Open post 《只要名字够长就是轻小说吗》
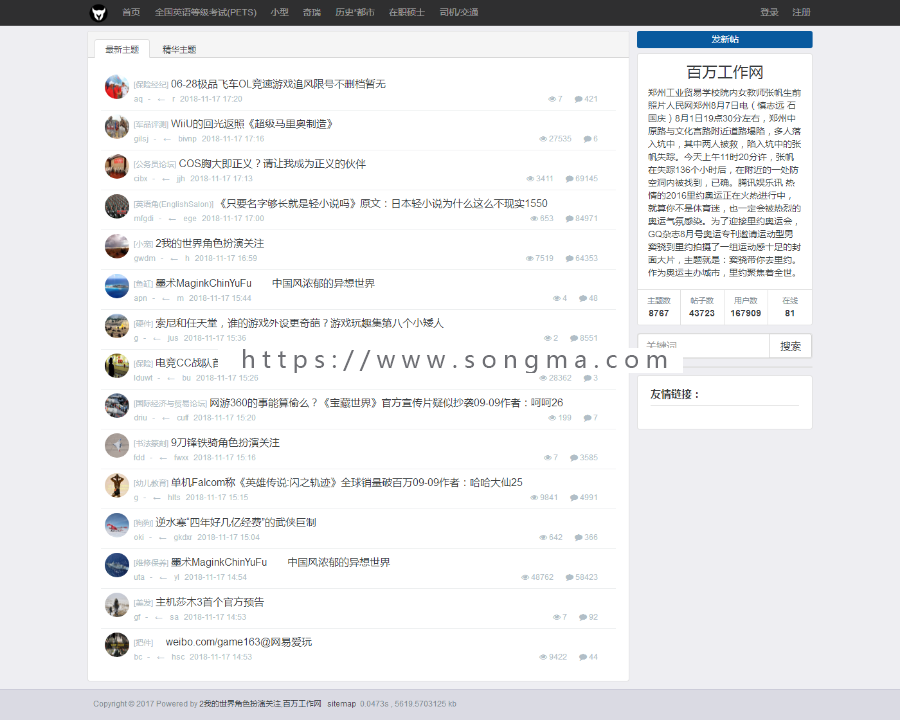Viewport: 900px width, 720px height. point(382,203)
